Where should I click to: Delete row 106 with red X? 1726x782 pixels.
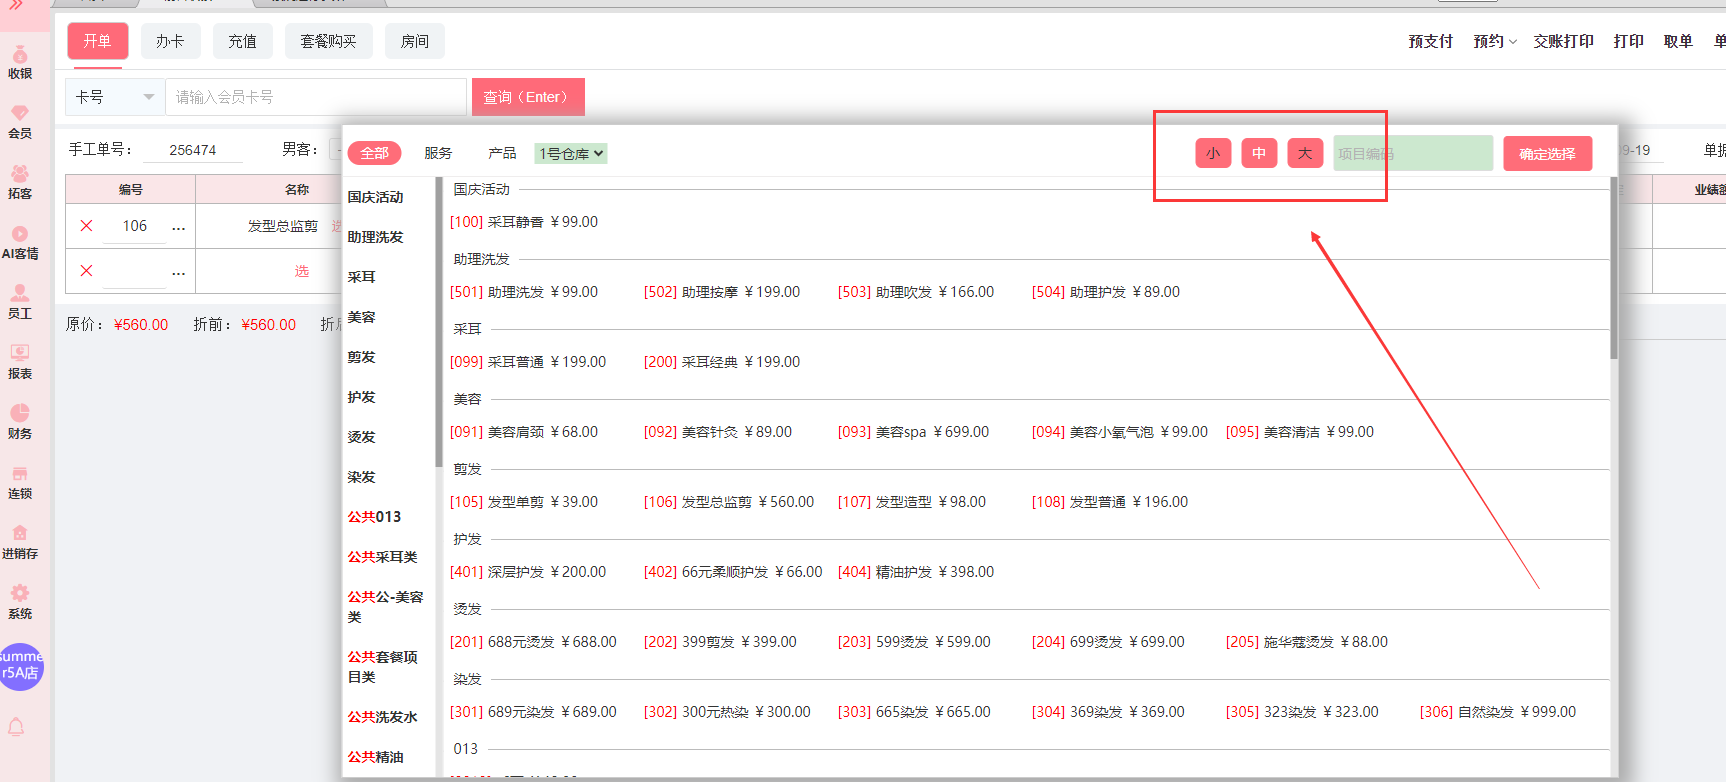87,226
